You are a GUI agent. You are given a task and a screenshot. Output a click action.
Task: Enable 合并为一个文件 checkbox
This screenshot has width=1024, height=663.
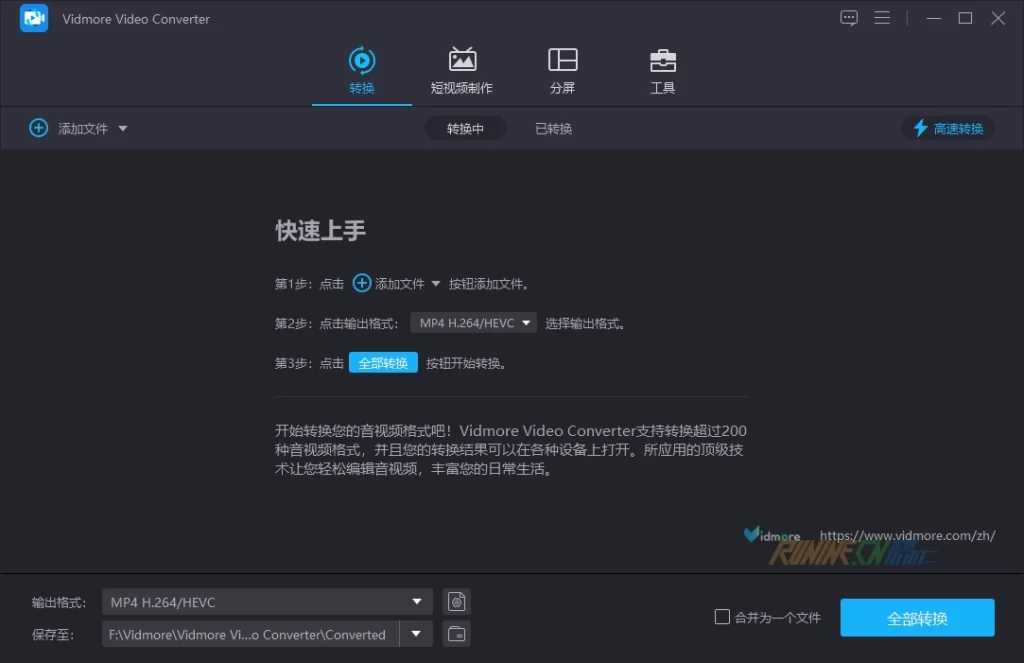pos(722,617)
